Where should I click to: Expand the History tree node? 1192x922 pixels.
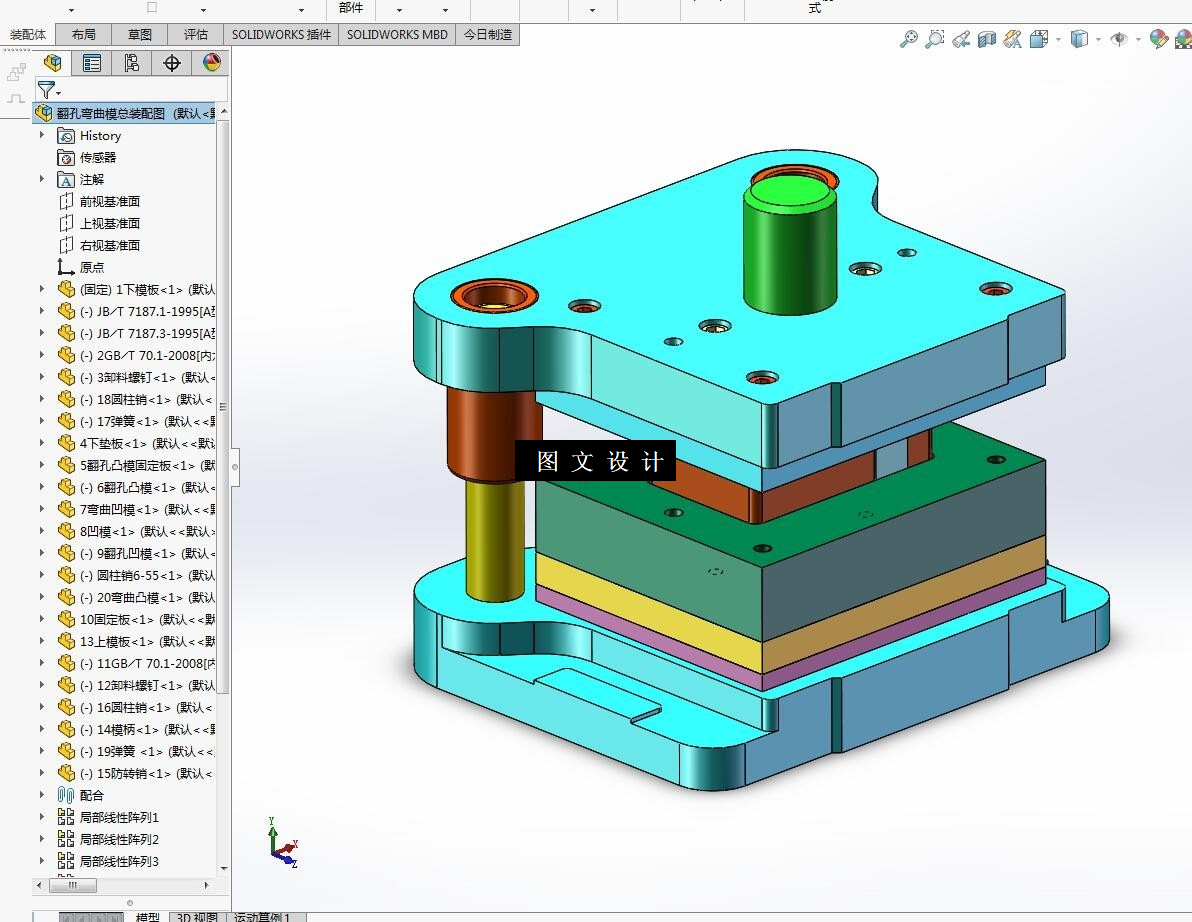(x=42, y=135)
